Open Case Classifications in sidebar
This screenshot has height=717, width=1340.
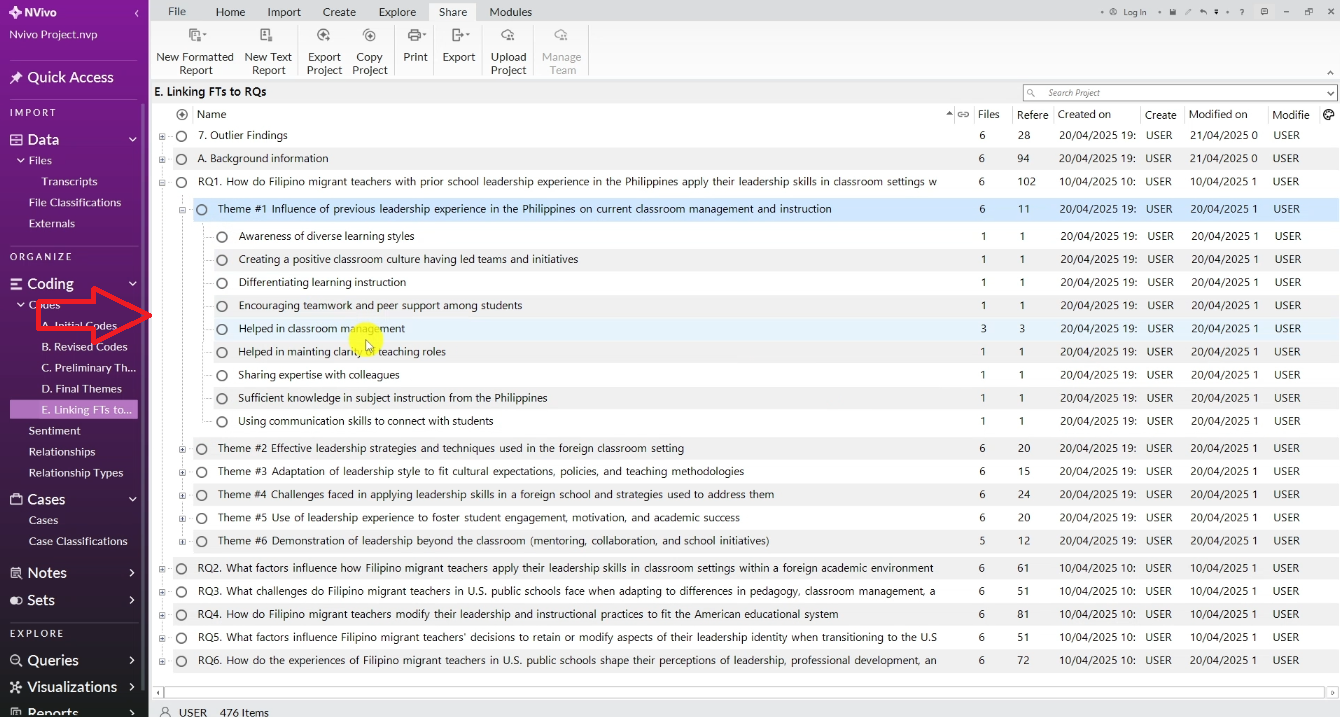coord(78,542)
